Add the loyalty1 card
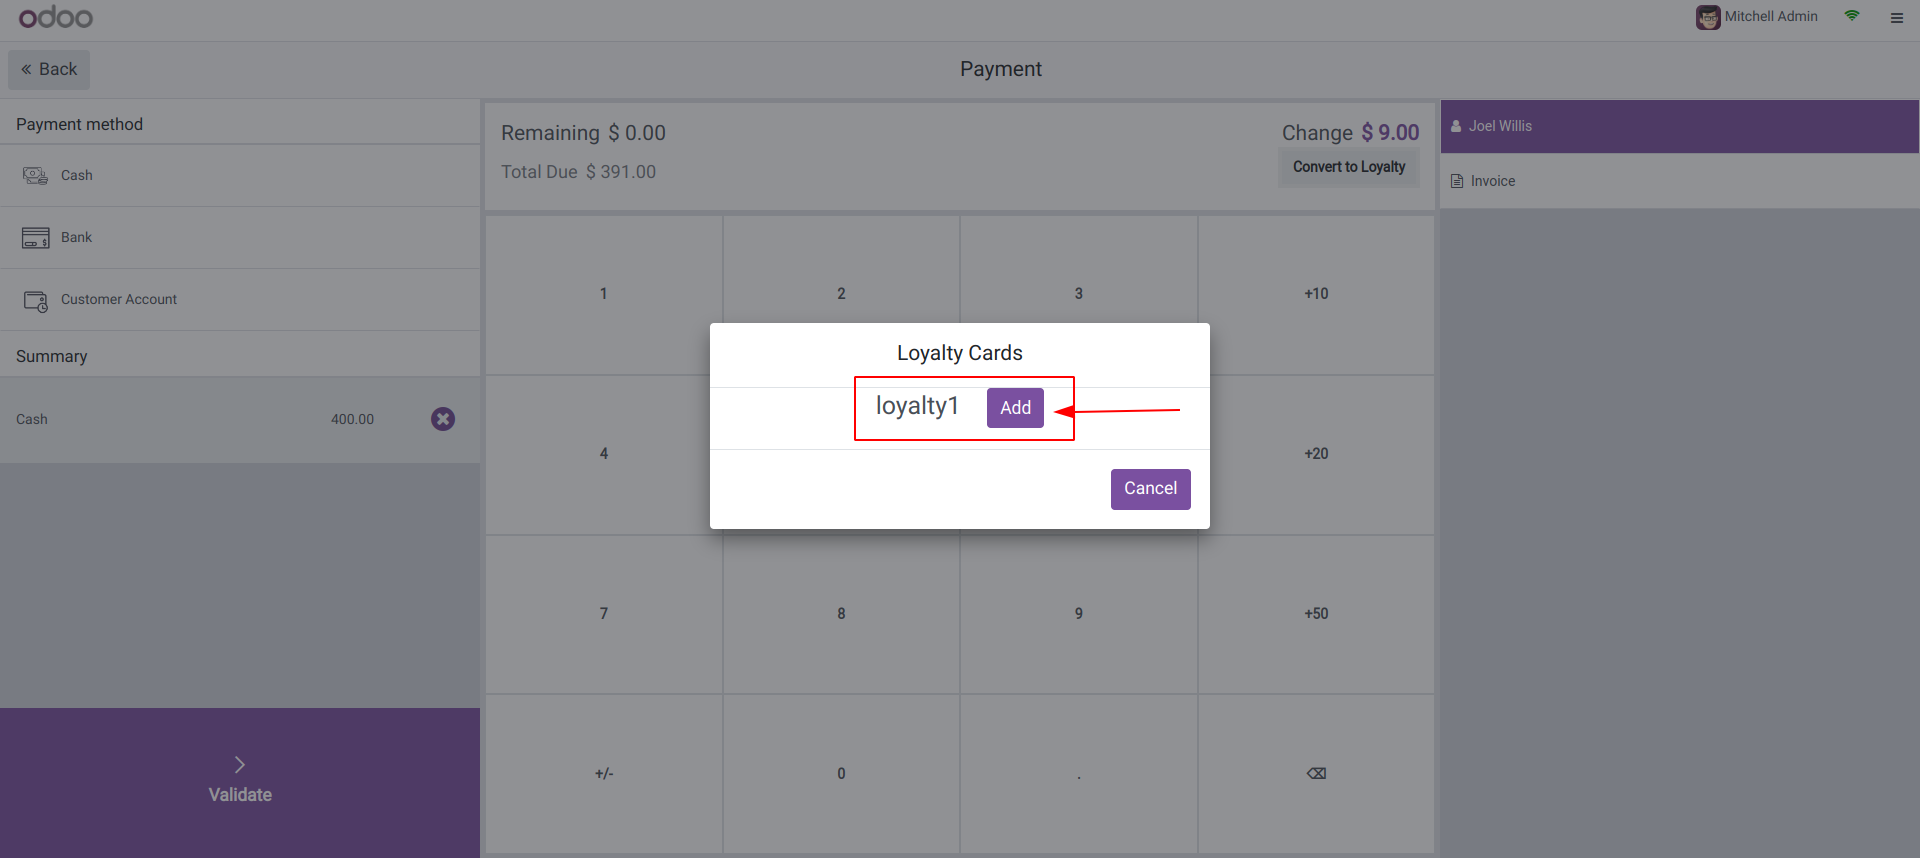 tap(1015, 408)
